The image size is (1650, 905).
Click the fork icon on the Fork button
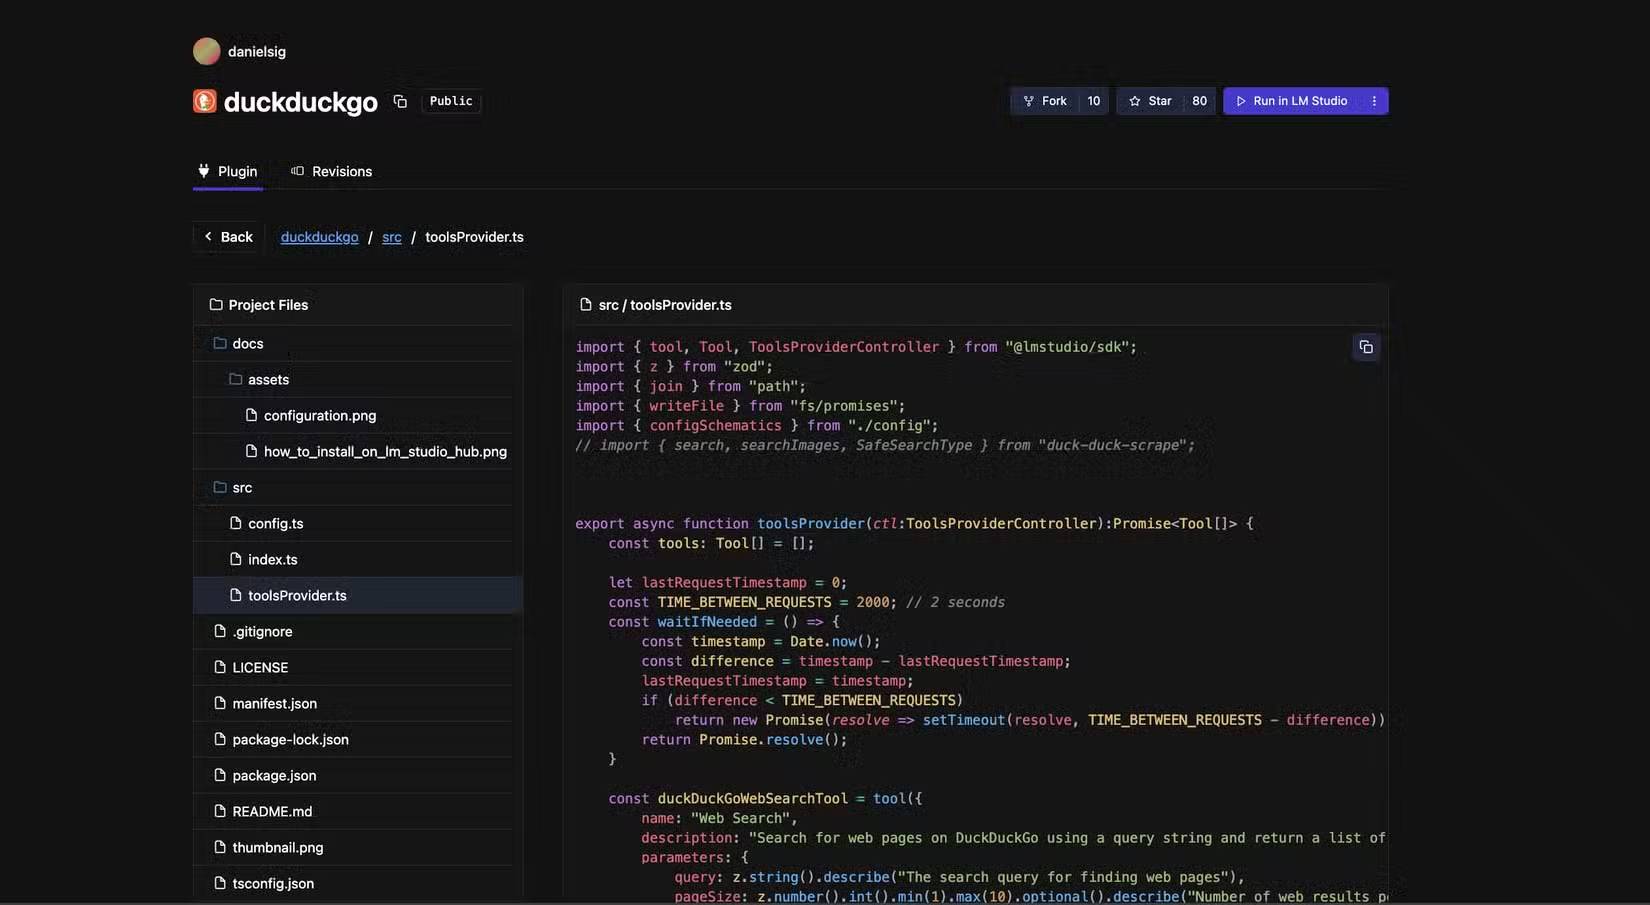(x=1028, y=100)
